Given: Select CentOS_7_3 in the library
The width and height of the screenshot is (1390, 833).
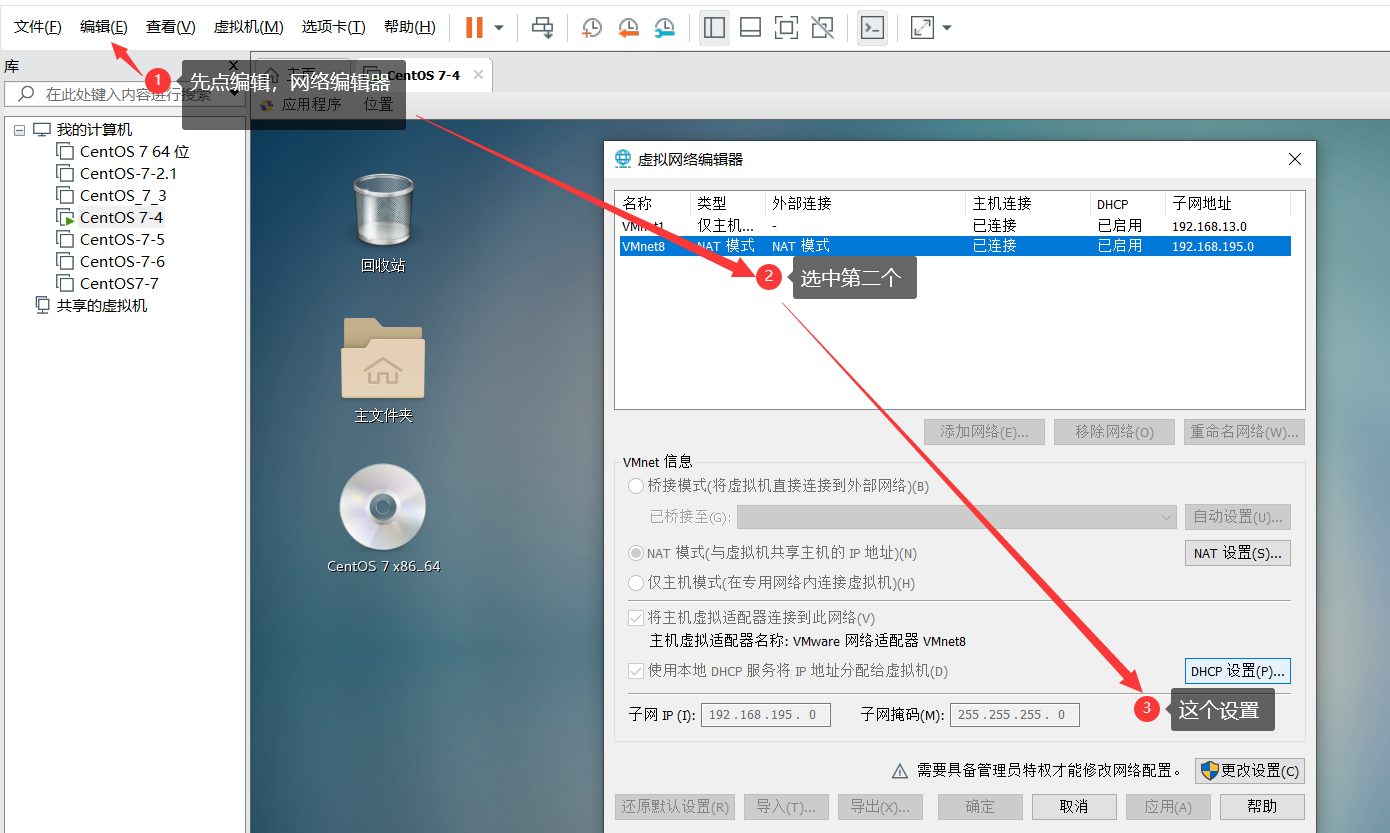Looking at the screenshot, I should pos(123,196).
